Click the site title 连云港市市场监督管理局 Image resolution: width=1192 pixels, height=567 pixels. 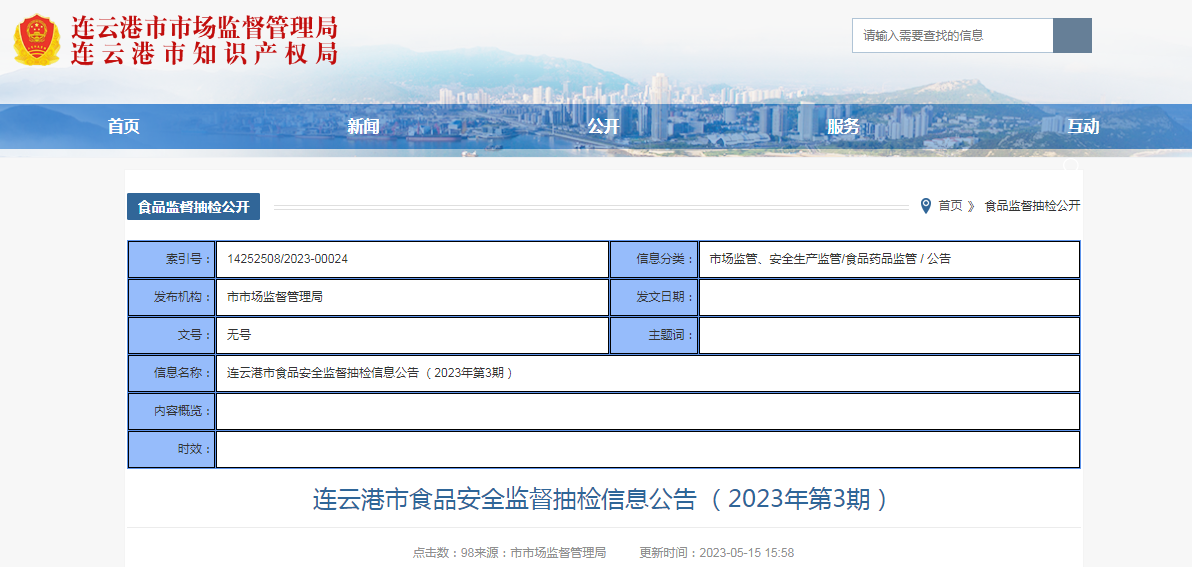(204, 28)
